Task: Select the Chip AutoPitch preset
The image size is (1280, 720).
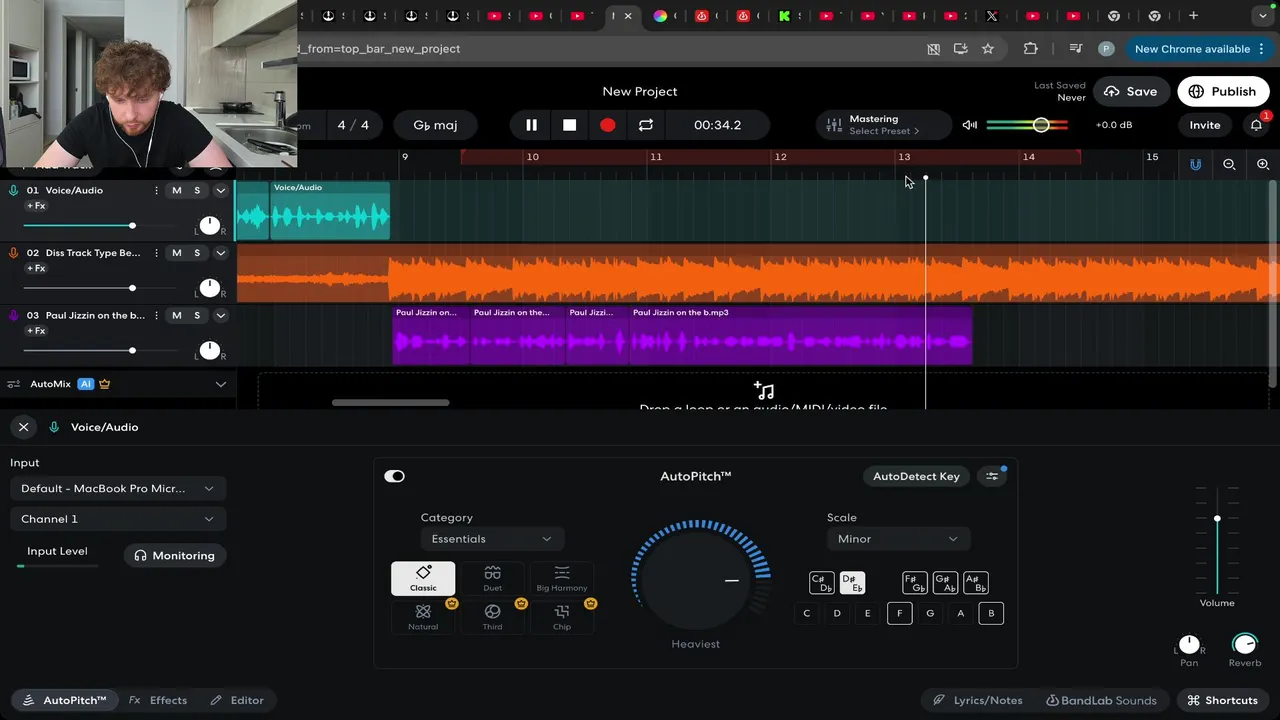Action: tap(562, 616)
